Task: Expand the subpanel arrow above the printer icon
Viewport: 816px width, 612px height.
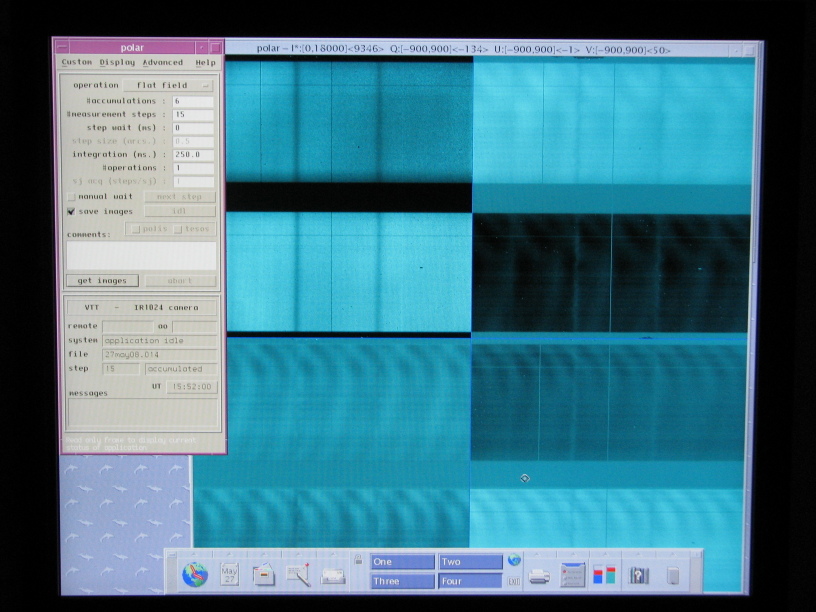Action: (x=539, y=553)
